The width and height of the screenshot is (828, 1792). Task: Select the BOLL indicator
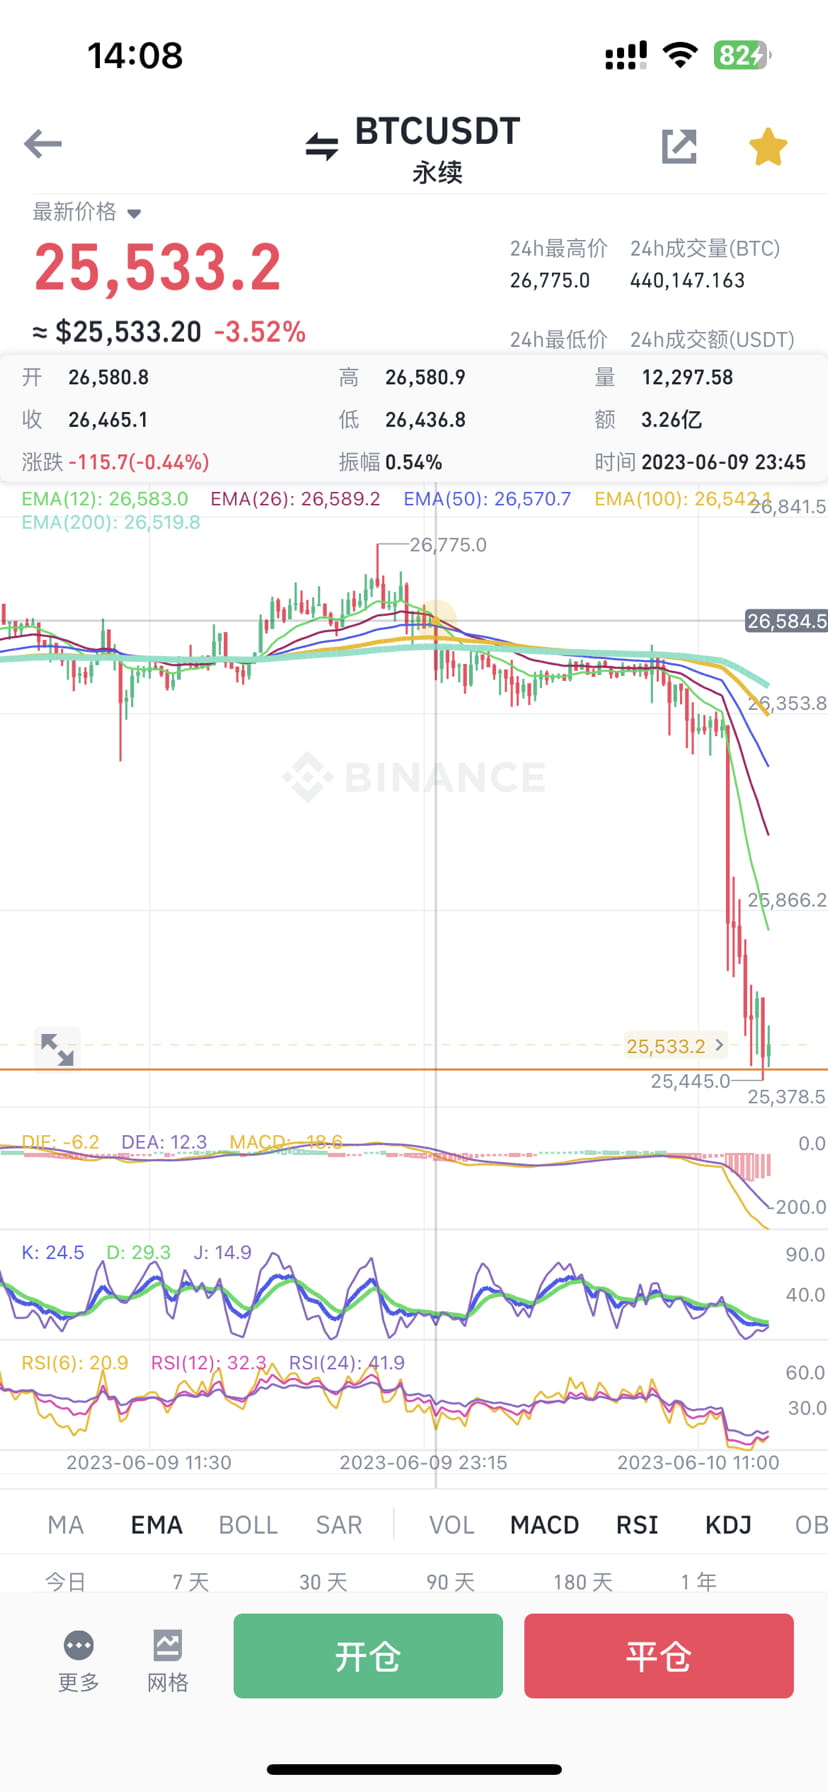pyautogui.click(x=248, y=1525)
